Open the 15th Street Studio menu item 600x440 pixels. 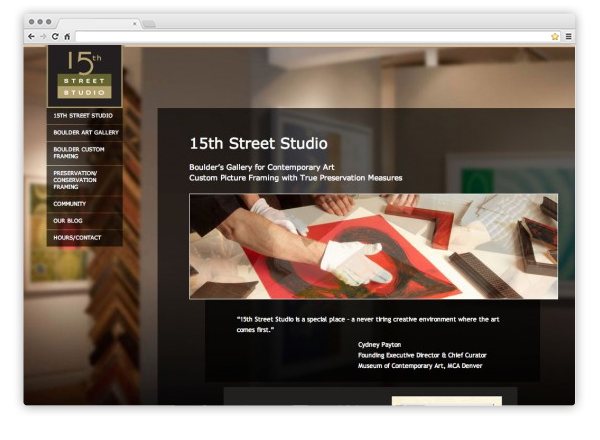(85, 116)
